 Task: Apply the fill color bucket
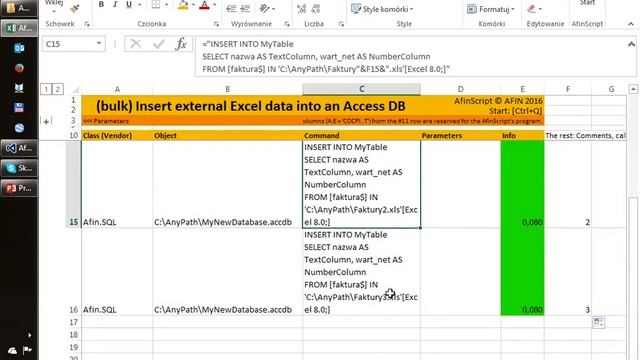pyautogui.click(x=183, y=5)
